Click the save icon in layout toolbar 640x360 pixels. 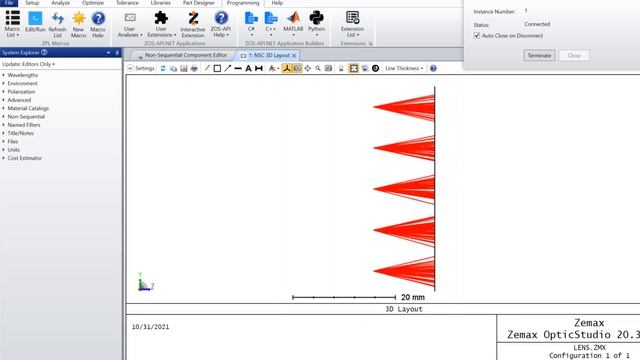click(184, 68)
